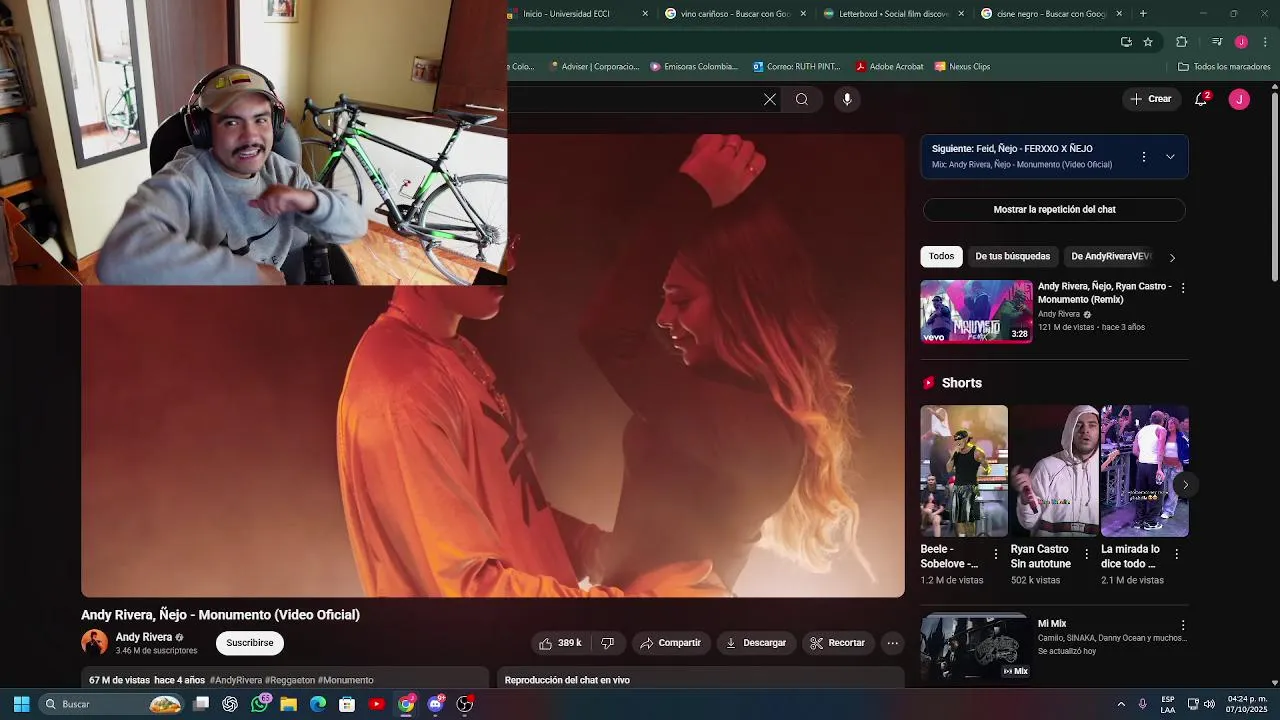The image size is (1280, 720).
Task: Open Discord from the taskbar
Action: click(x=435, y=704)
